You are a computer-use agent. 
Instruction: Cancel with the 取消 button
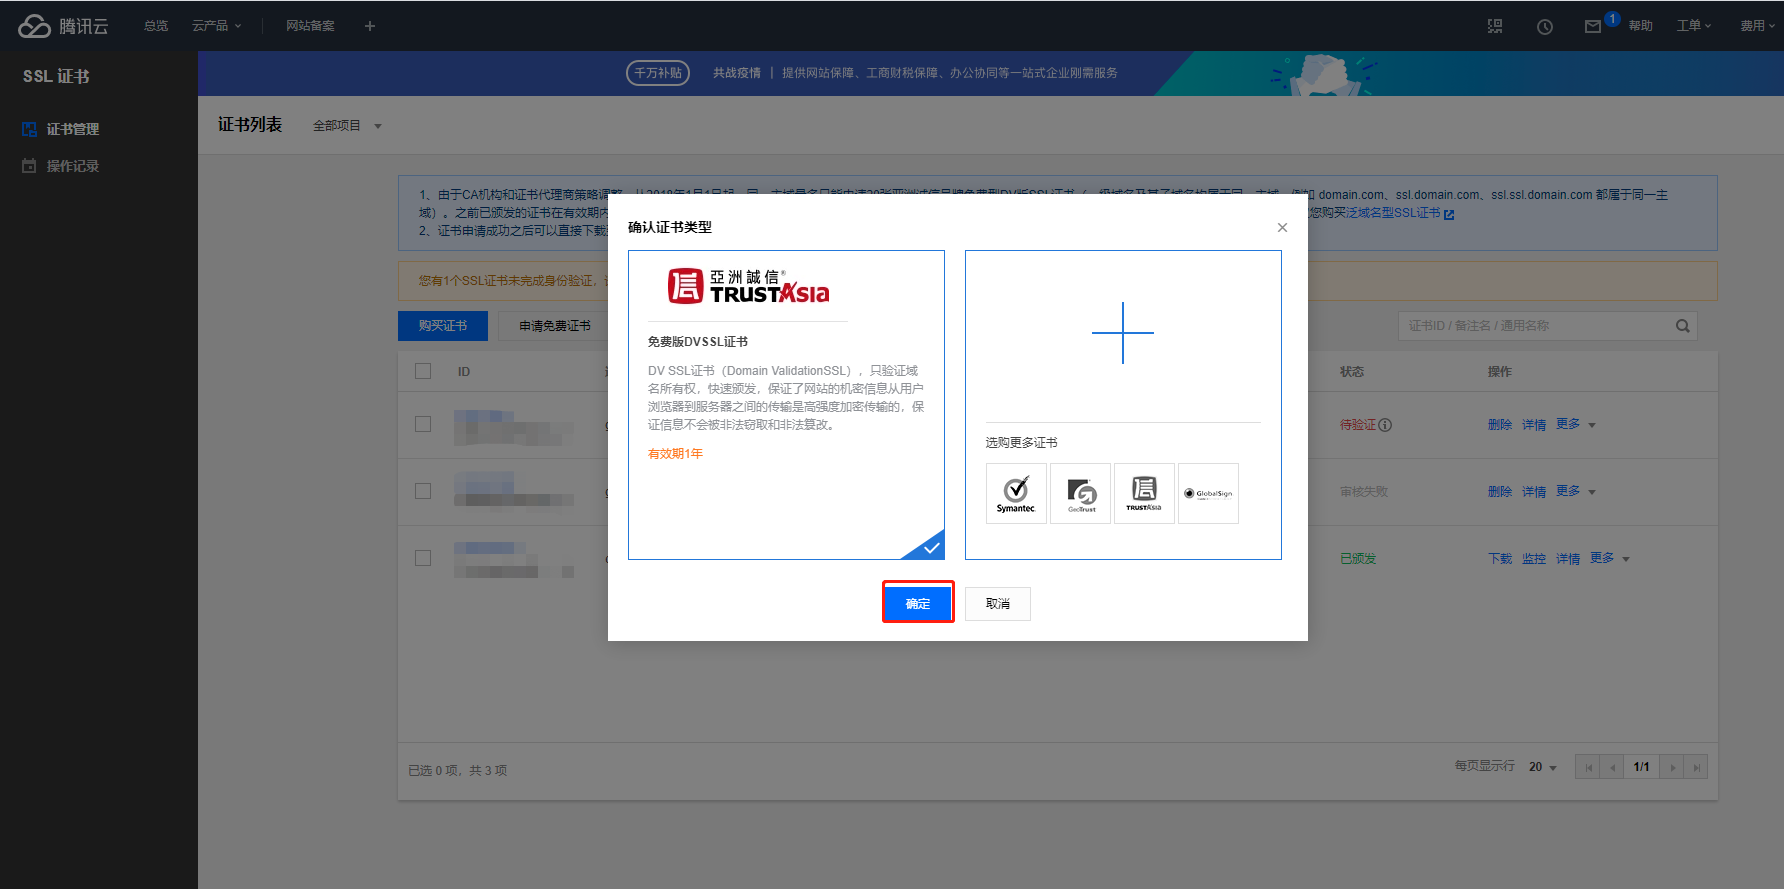tap(998, 604)
